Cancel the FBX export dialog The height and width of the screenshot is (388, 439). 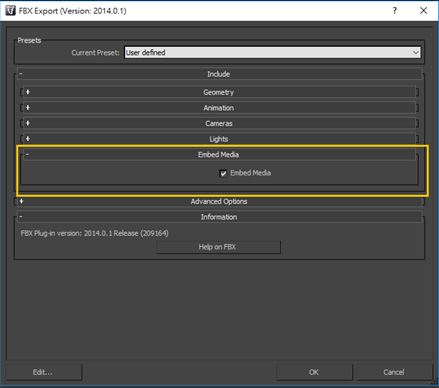pyautogui.click(x=394, y=372)
